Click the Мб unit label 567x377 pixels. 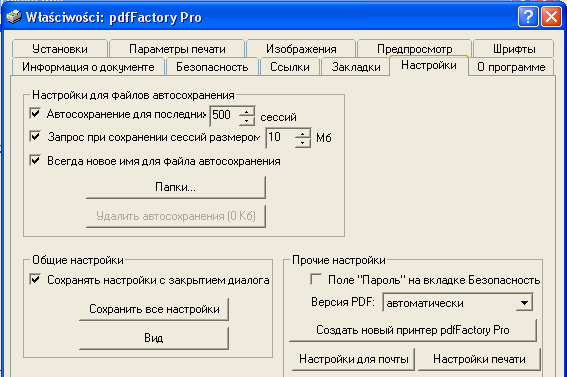[324, 138]
